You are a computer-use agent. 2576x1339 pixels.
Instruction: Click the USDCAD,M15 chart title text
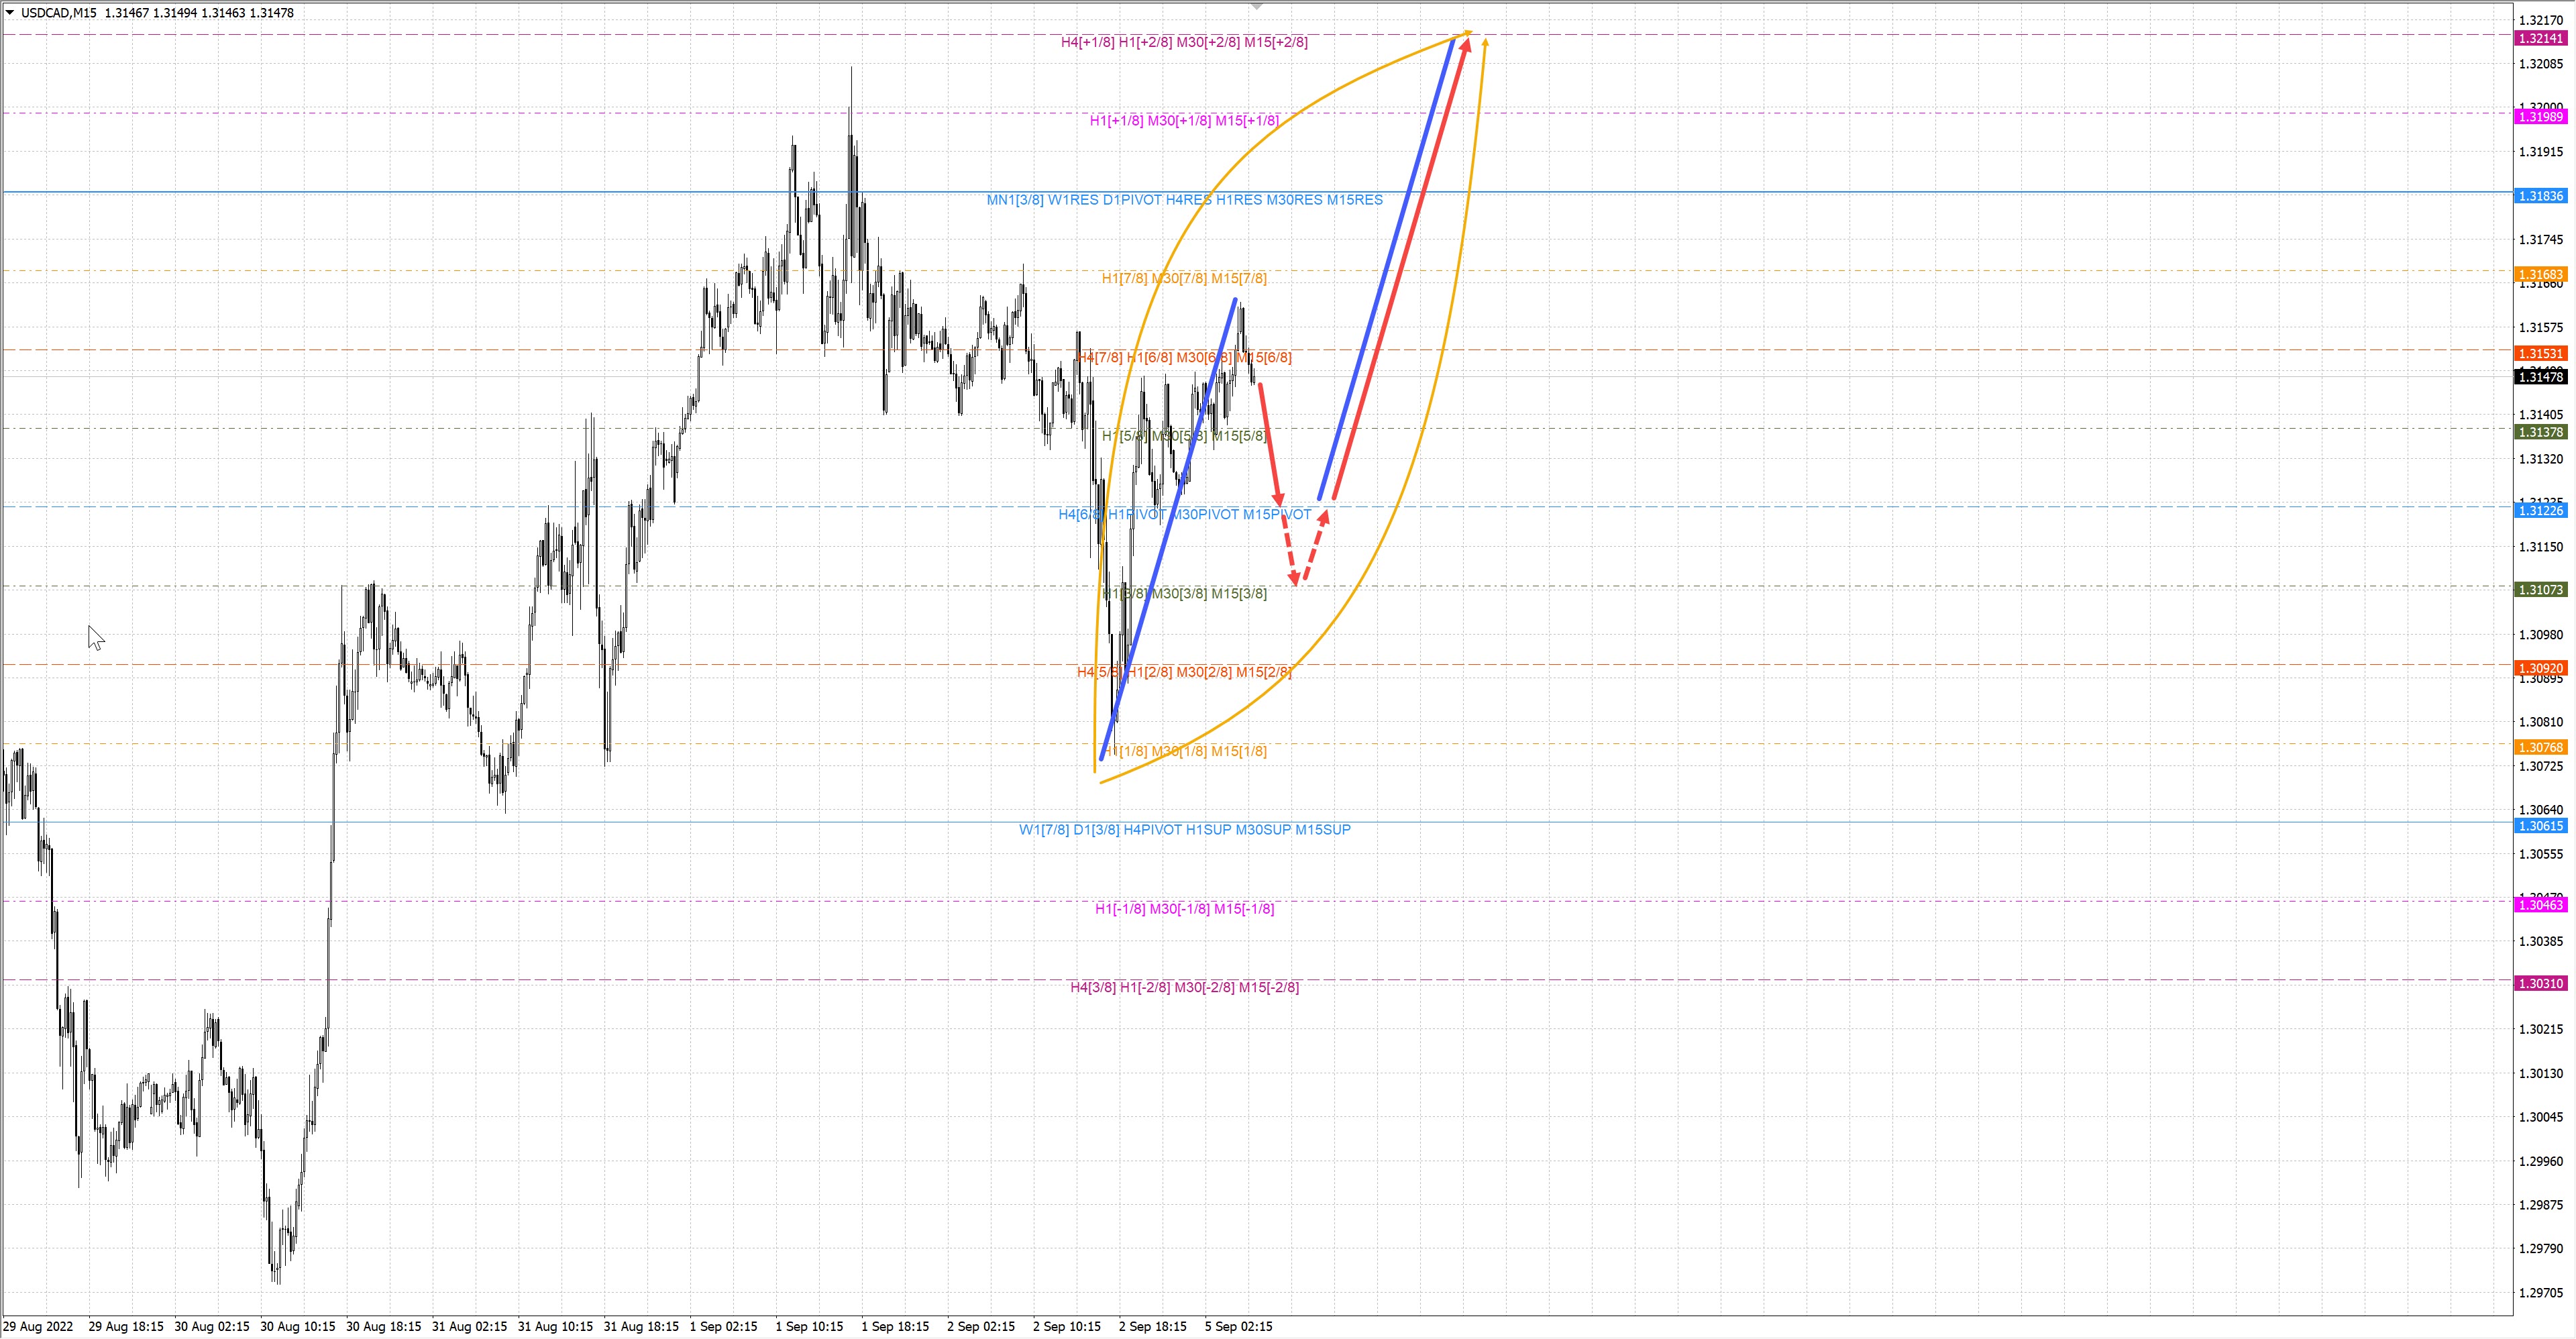58,13
